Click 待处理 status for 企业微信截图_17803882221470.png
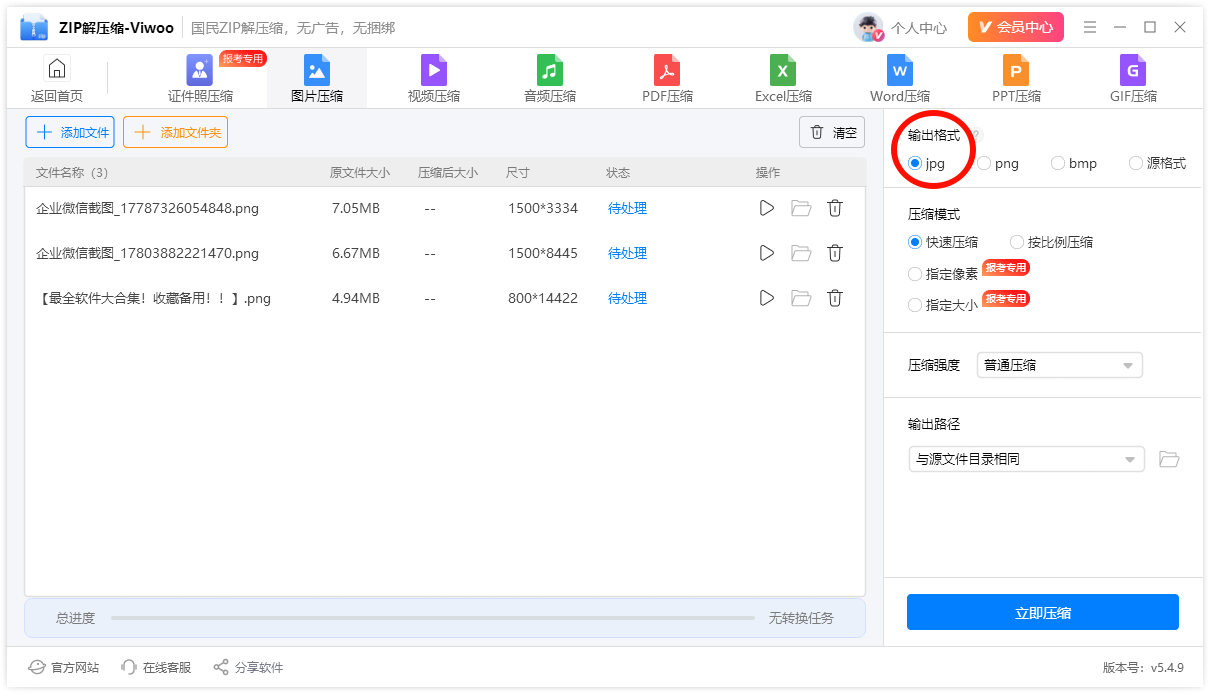This screenshot has width=1210, height=694. [x=628, y=253]
